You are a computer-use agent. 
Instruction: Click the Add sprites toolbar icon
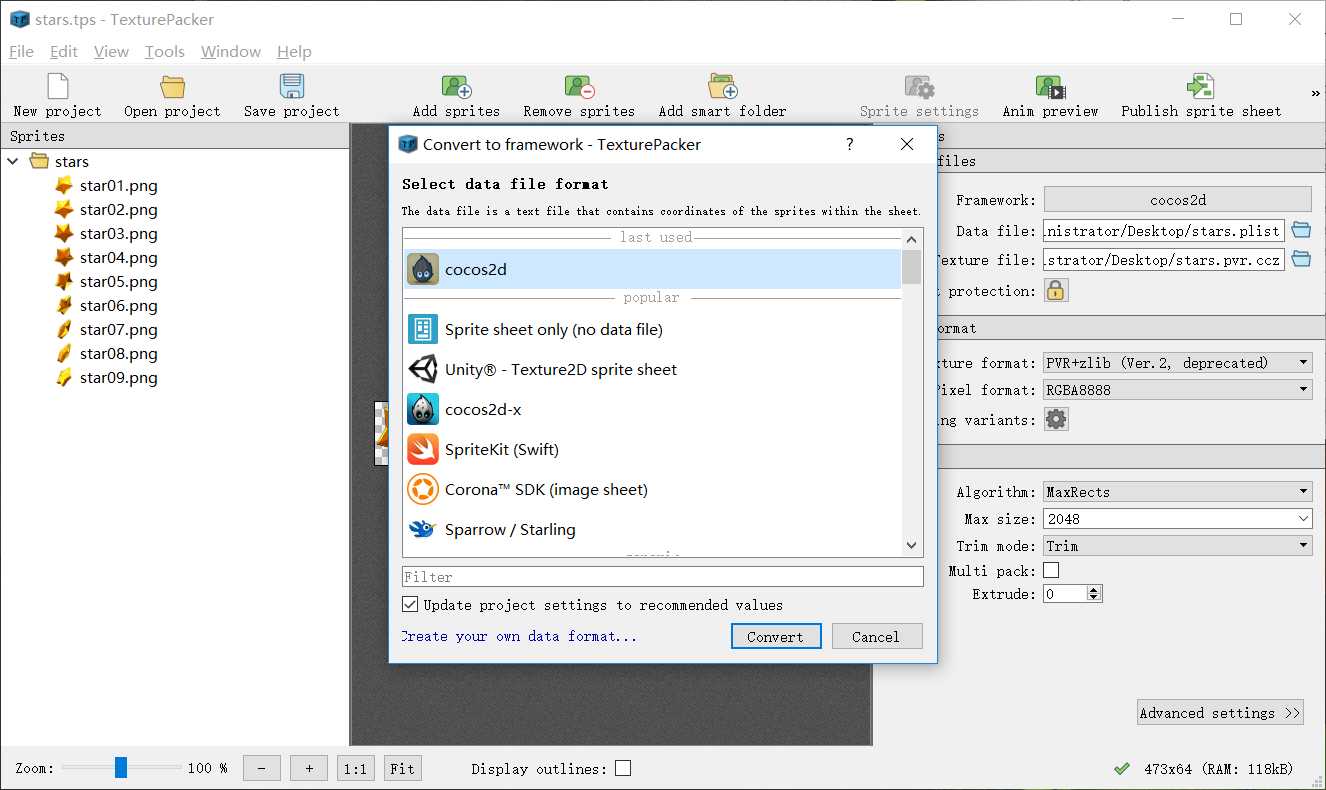(x=457, y=86)
